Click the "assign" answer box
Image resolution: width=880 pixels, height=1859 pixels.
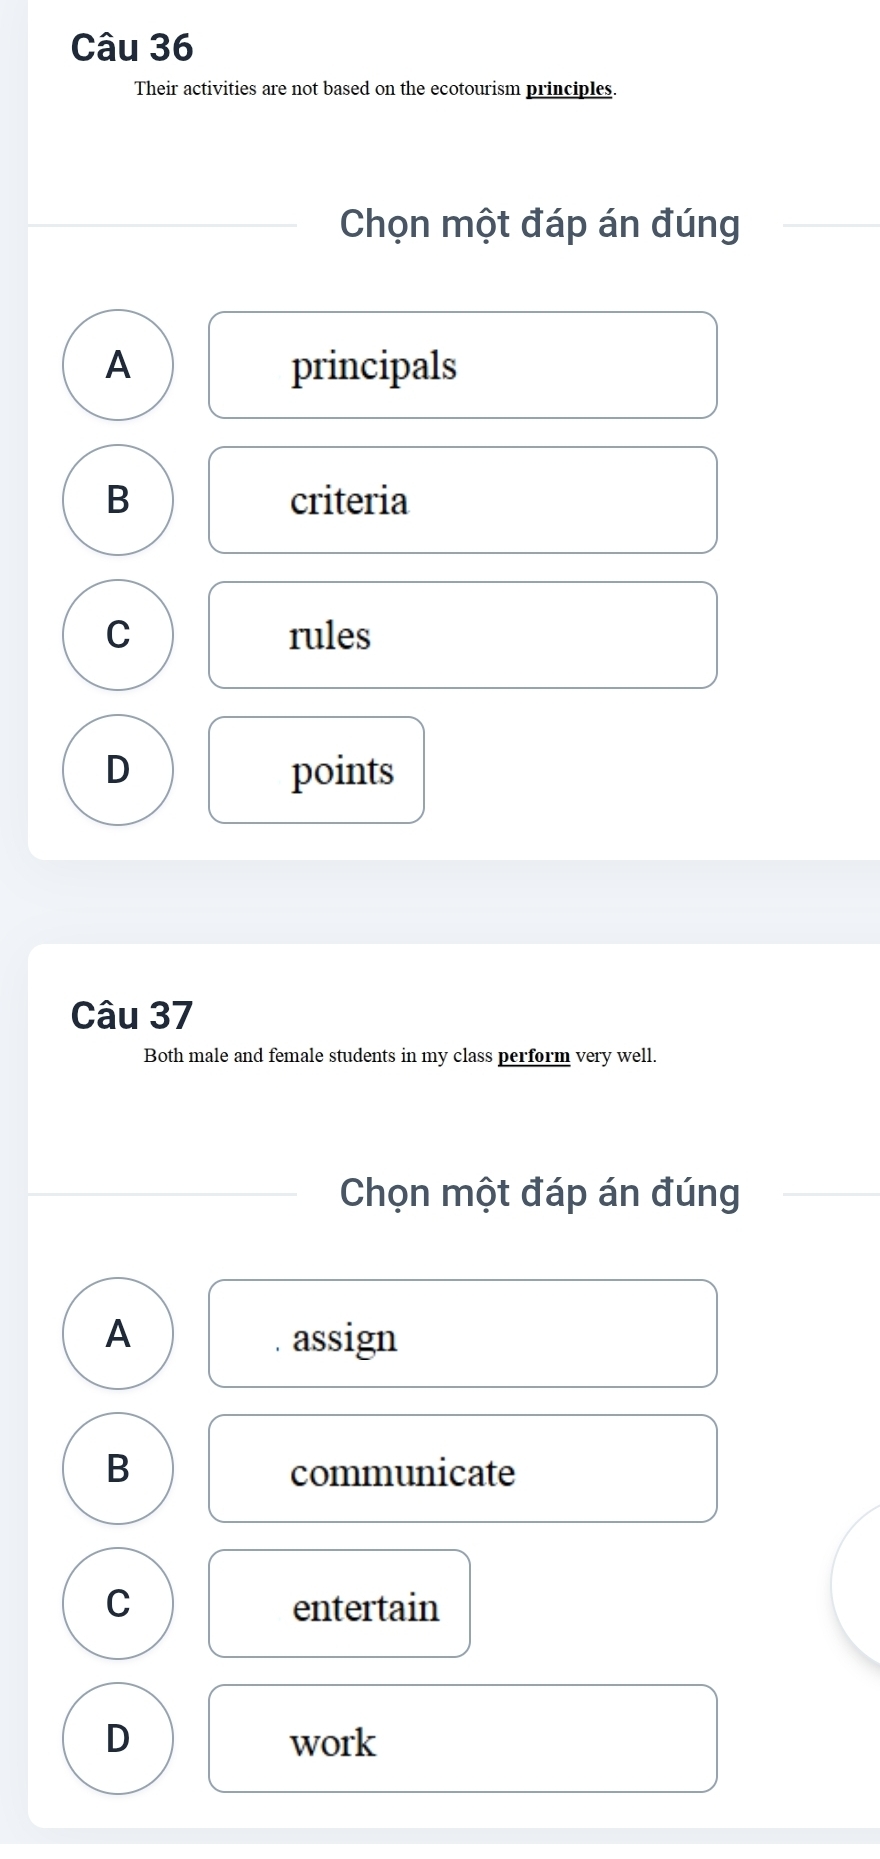[x=462, y=1333]
